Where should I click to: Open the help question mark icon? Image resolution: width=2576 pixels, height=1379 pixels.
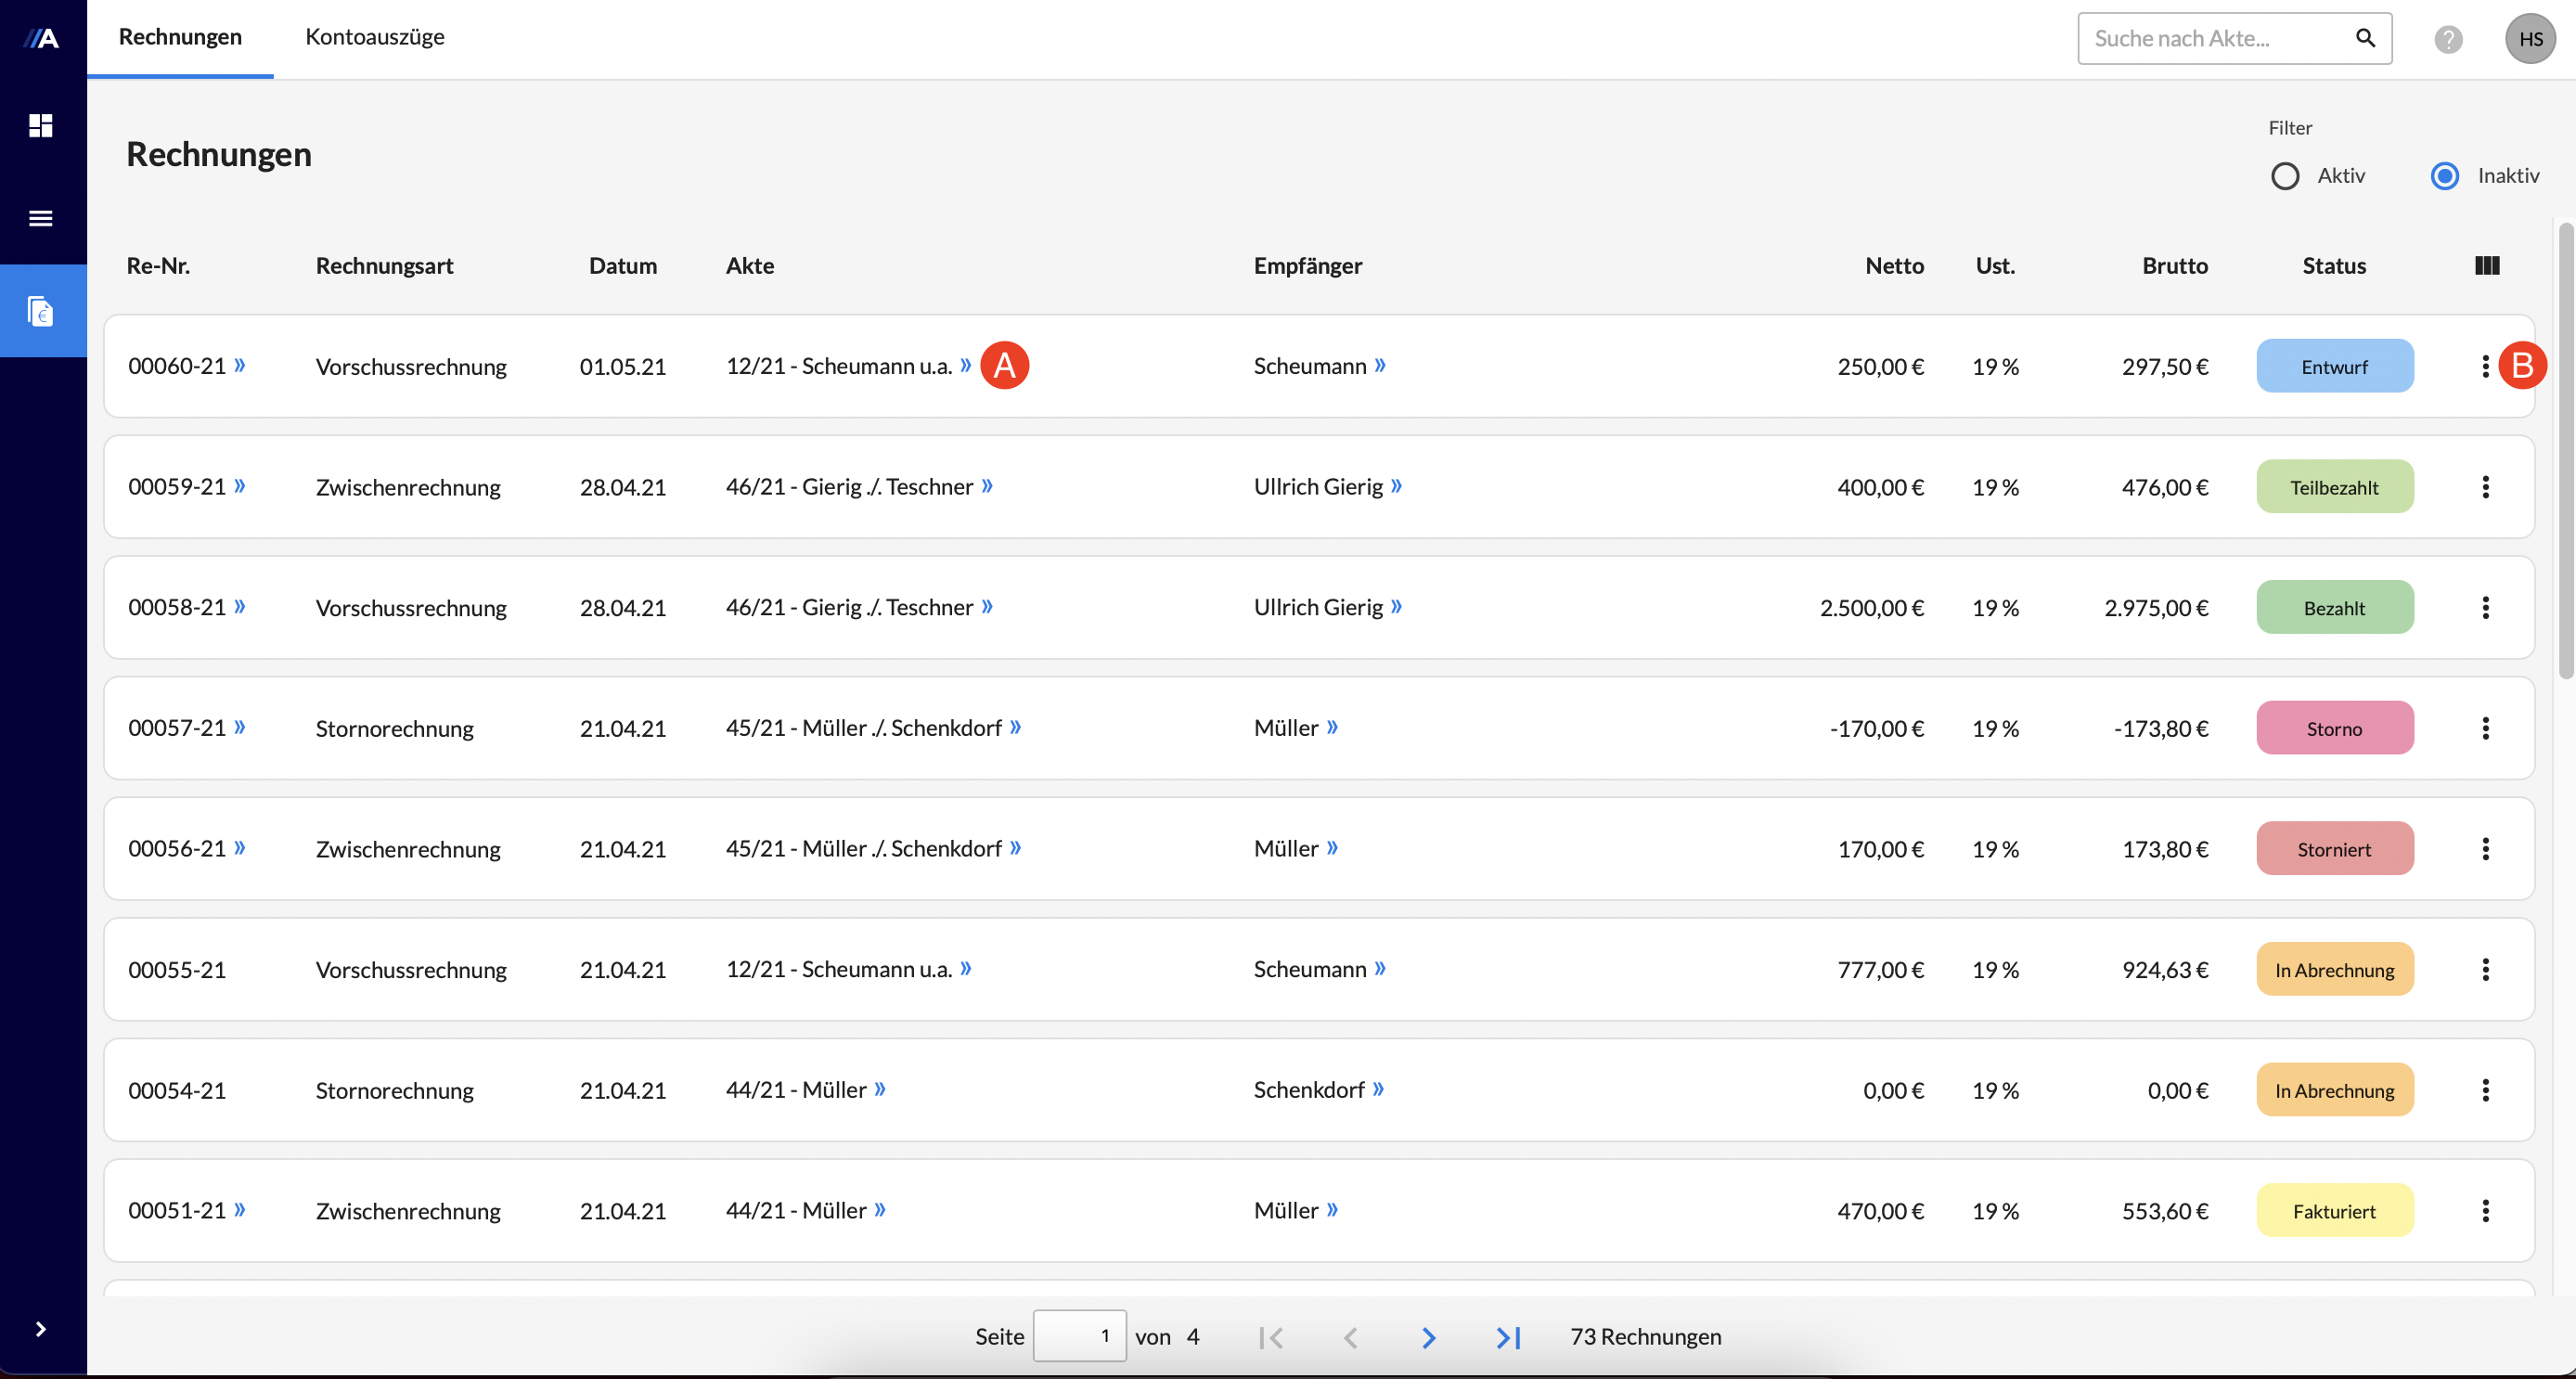coord(2448,39)
